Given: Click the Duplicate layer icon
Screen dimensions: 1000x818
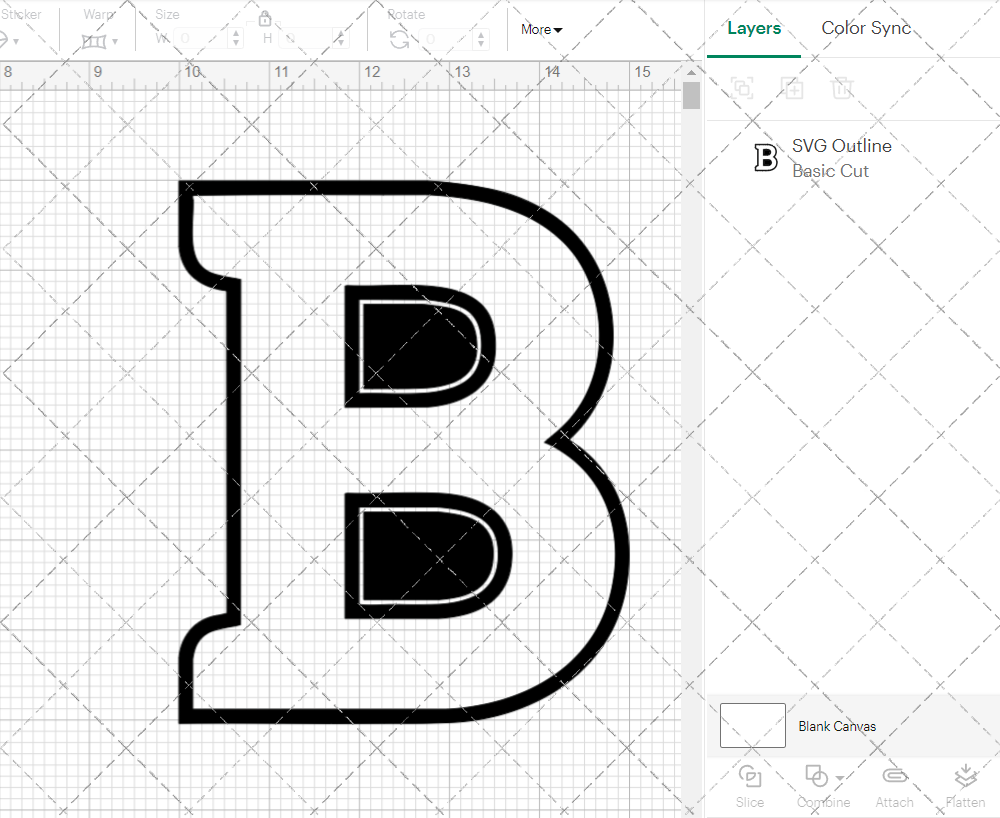Looking at the screenshot, I should click(793, 88).
